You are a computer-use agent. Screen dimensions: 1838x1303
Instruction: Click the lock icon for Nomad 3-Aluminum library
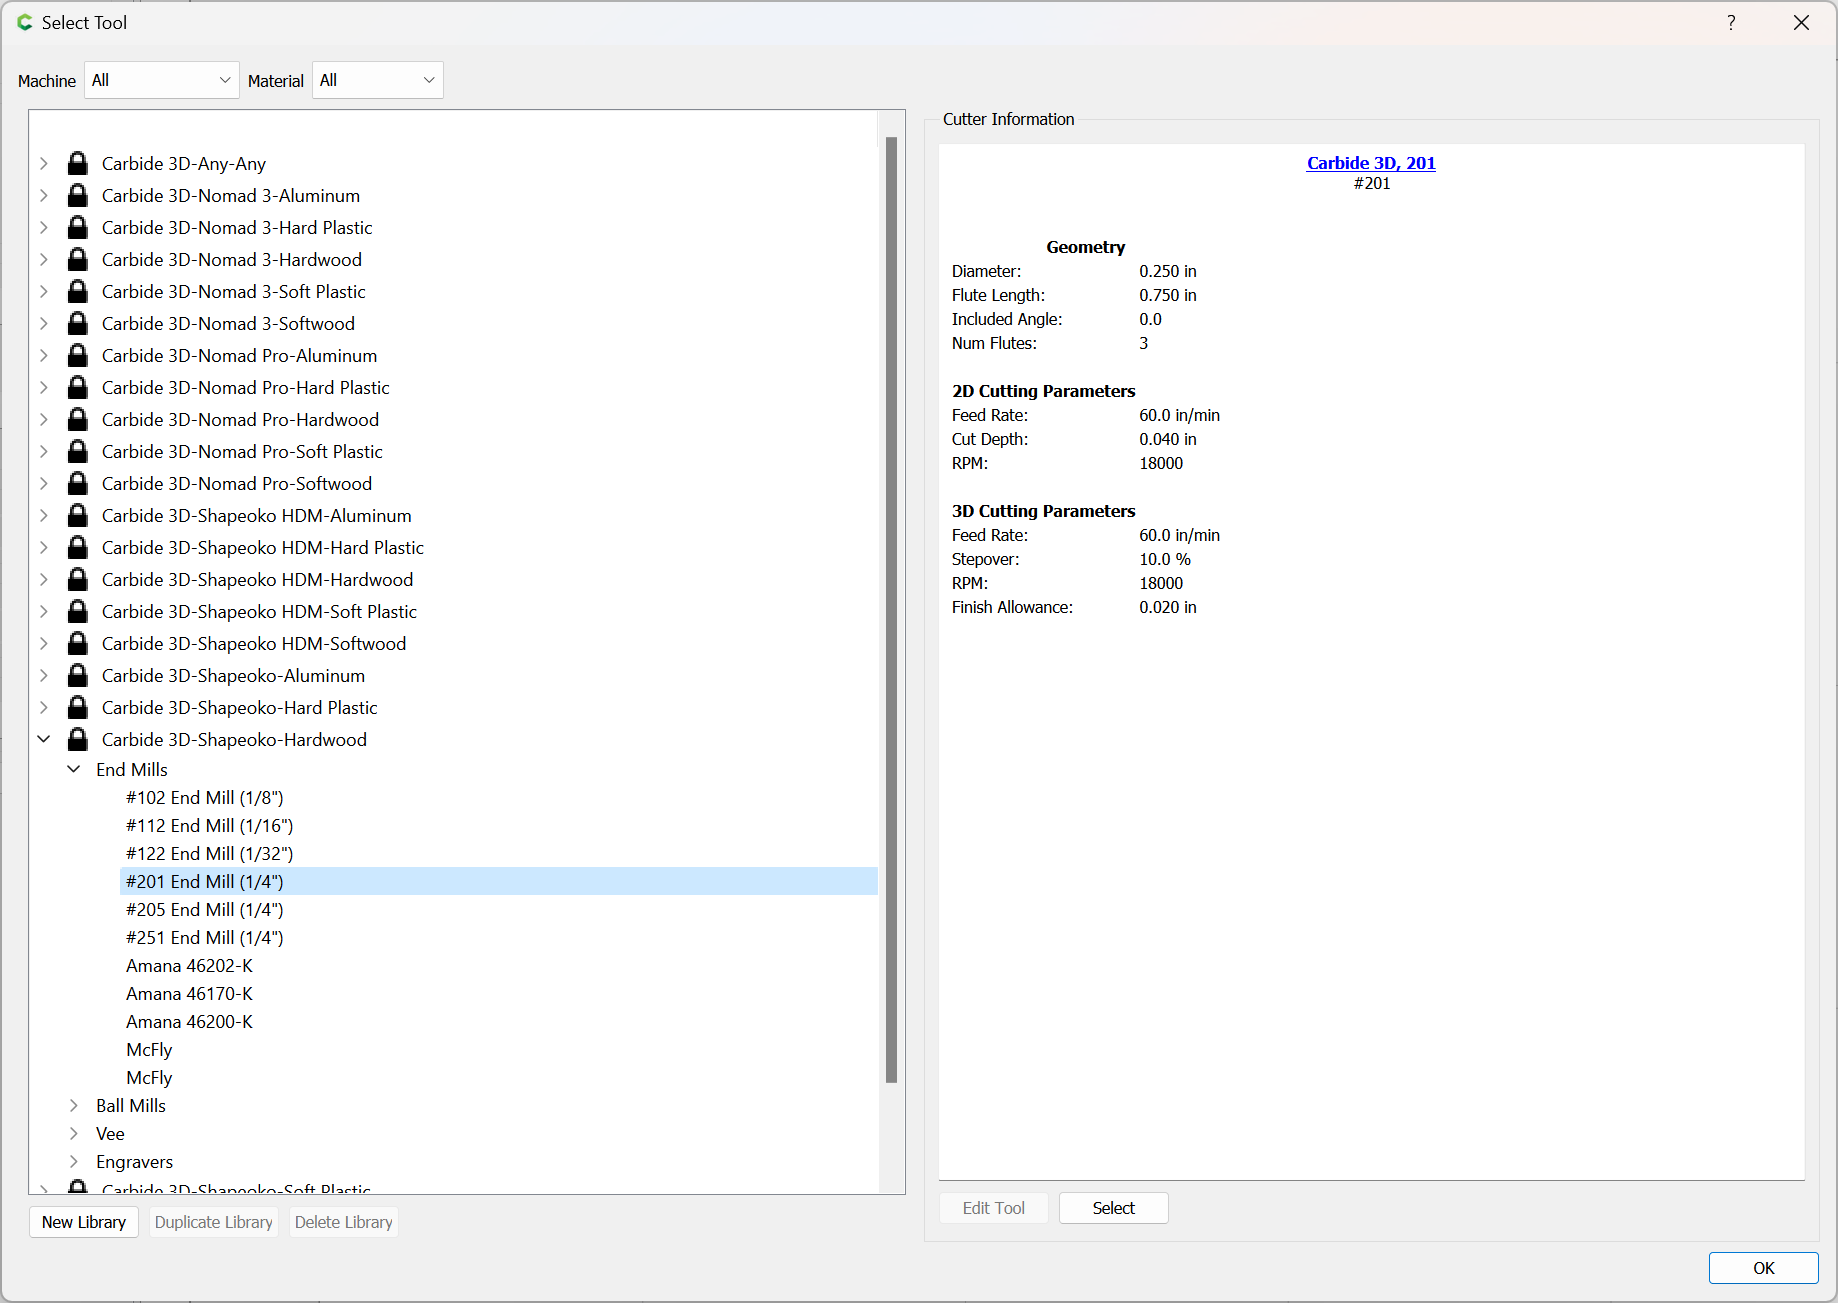(x=77, y=195)
